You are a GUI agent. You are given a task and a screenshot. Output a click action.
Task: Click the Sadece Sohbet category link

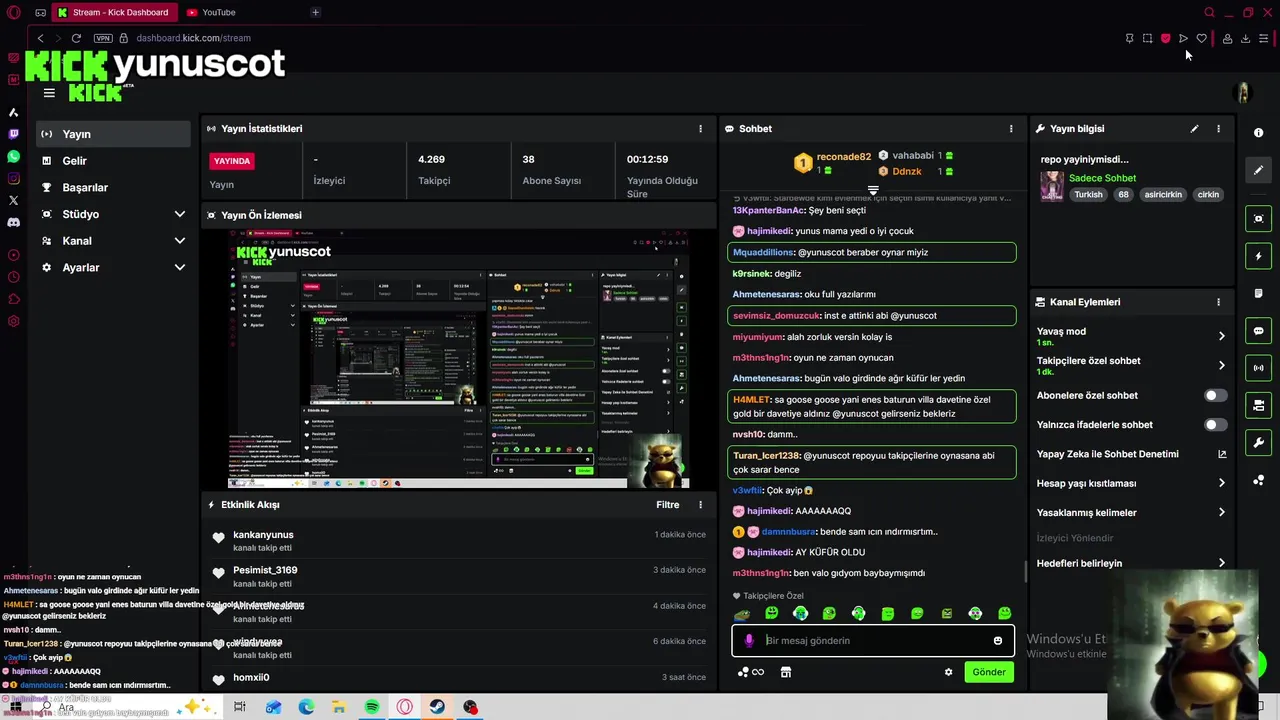tap(1102, 178)
